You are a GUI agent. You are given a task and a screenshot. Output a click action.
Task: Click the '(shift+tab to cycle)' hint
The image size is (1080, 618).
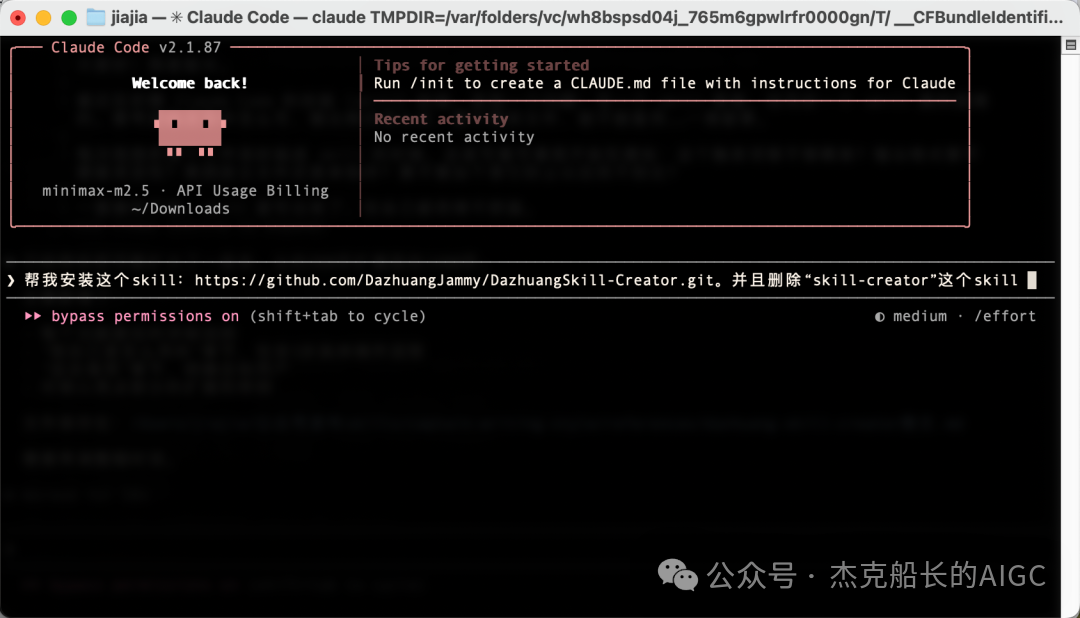coord(338,316)
